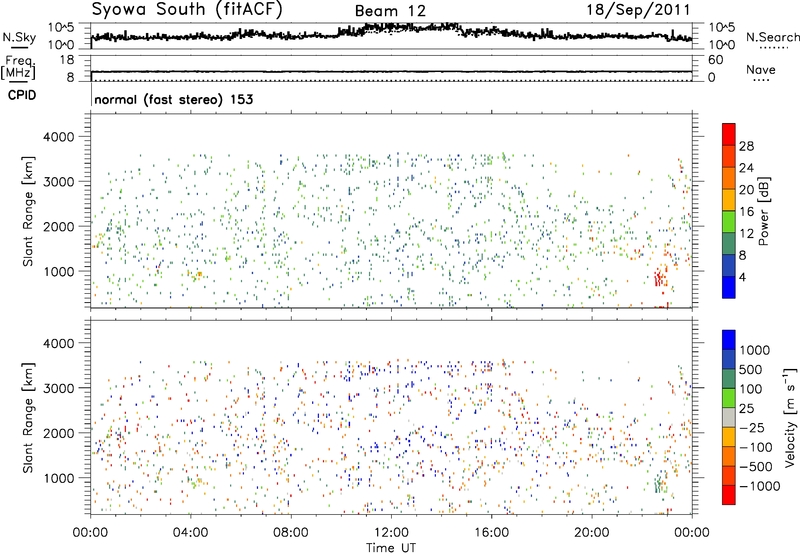
Task: Click 'normal (fast stereo) 153' text
Action: click(173, 99)
